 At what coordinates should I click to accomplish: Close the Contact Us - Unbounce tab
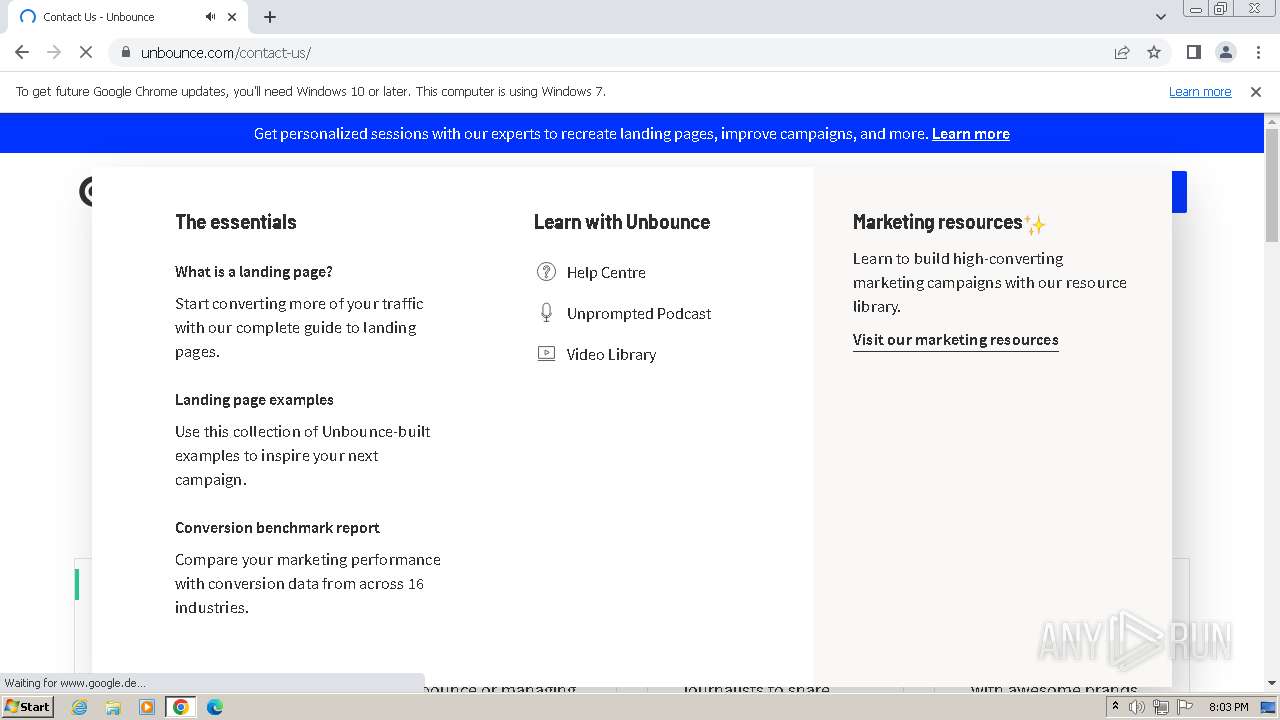coord(233,17)
